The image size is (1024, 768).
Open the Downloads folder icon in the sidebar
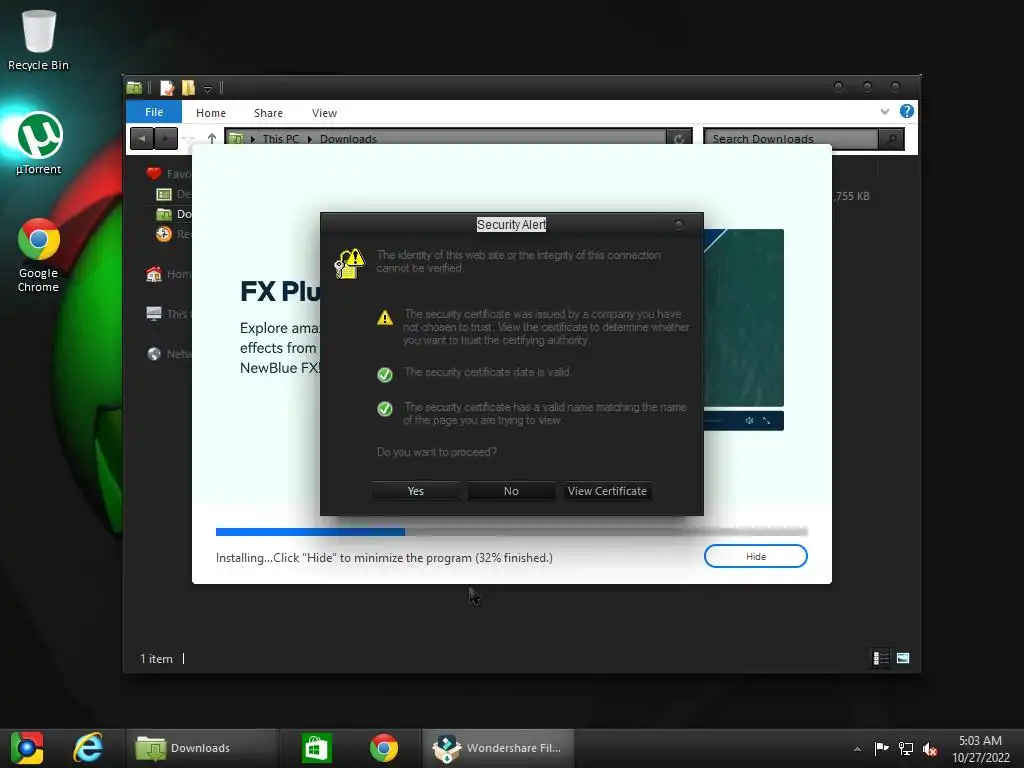pyautogui.click(x=164, y=214)
